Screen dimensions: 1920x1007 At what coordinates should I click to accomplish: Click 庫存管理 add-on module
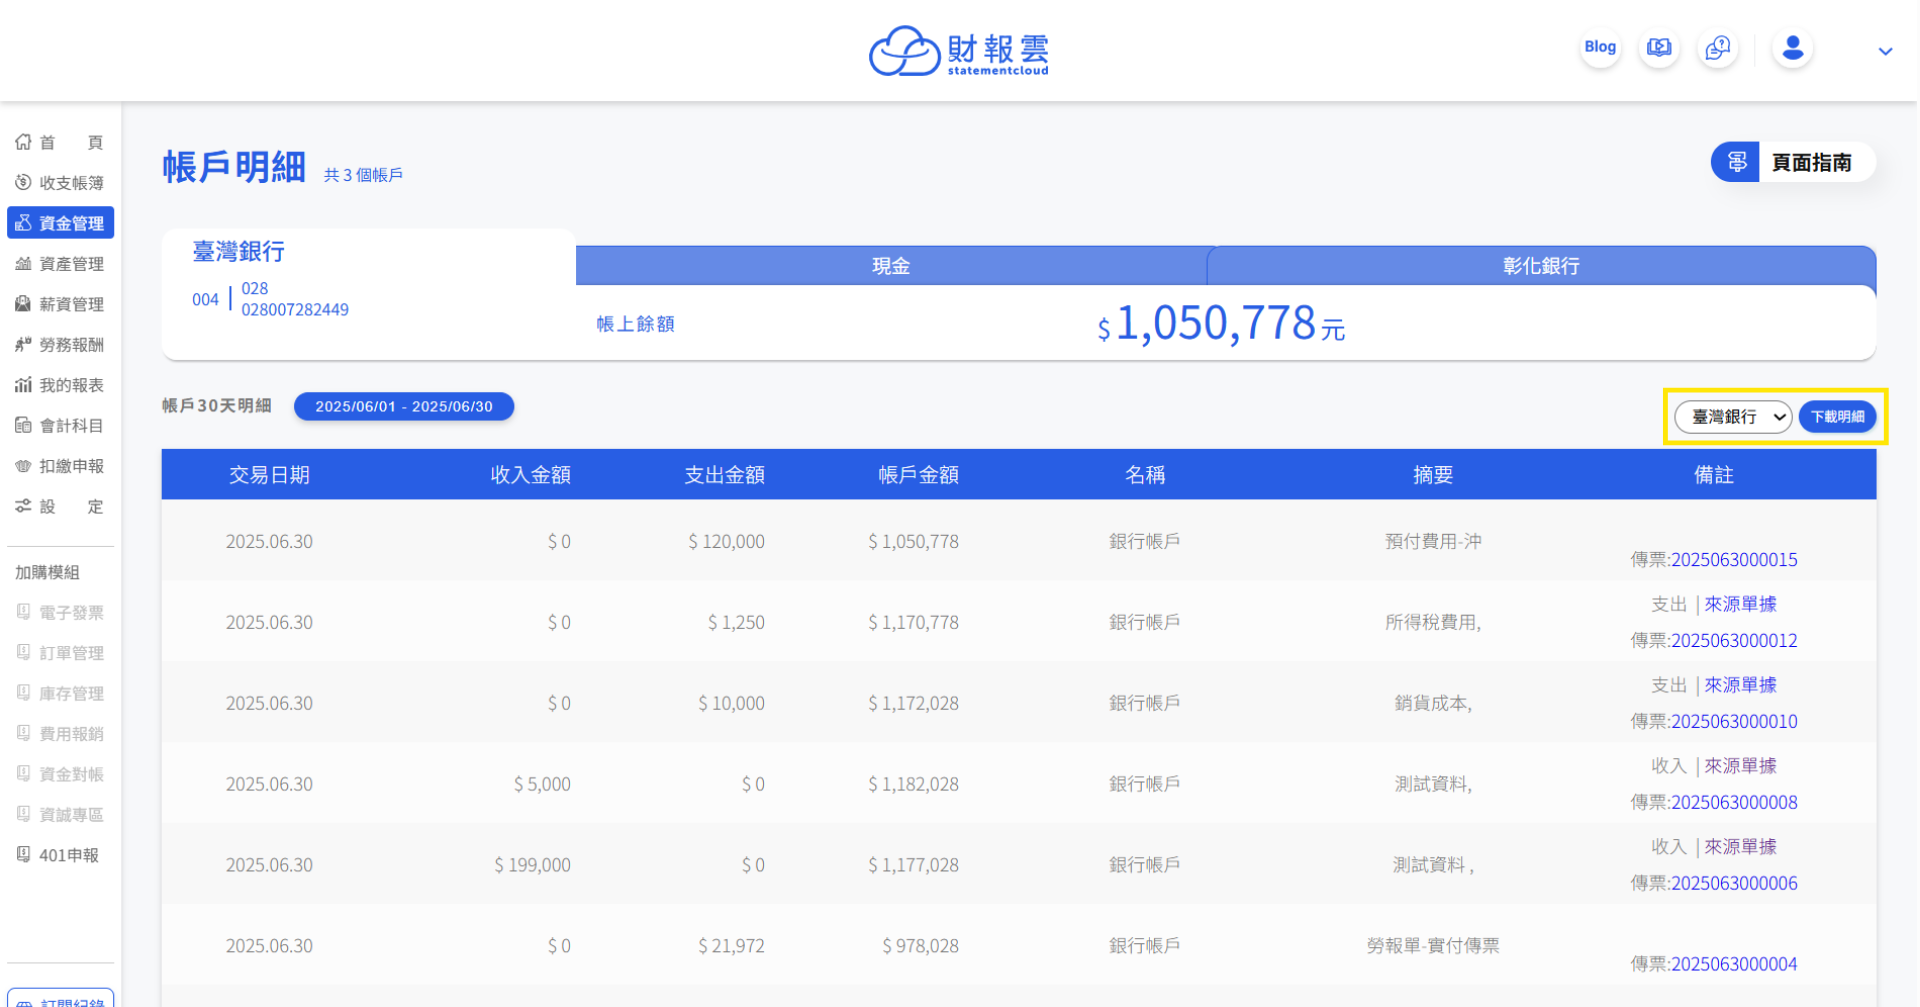click(60, 694)
